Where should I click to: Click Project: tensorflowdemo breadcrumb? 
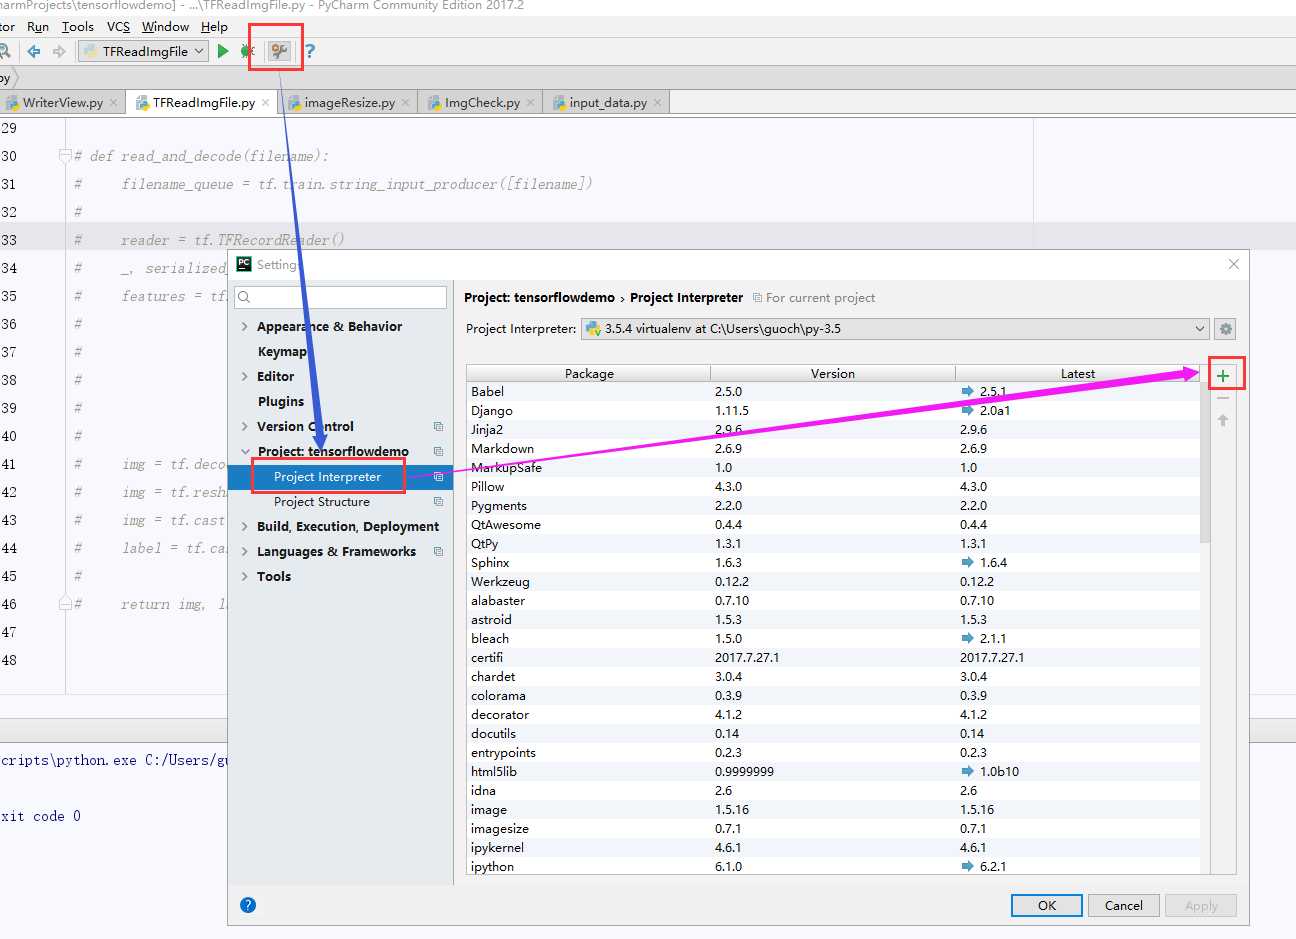click(539, 298)
